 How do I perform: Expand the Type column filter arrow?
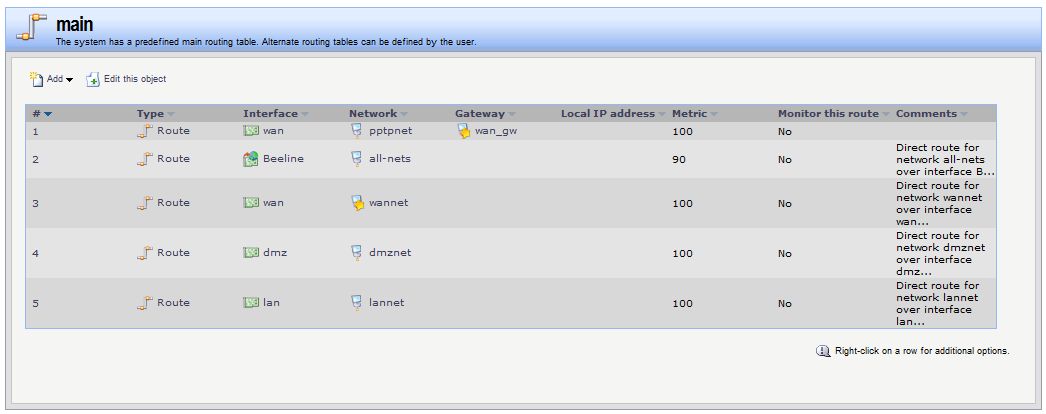coord(171,114)
